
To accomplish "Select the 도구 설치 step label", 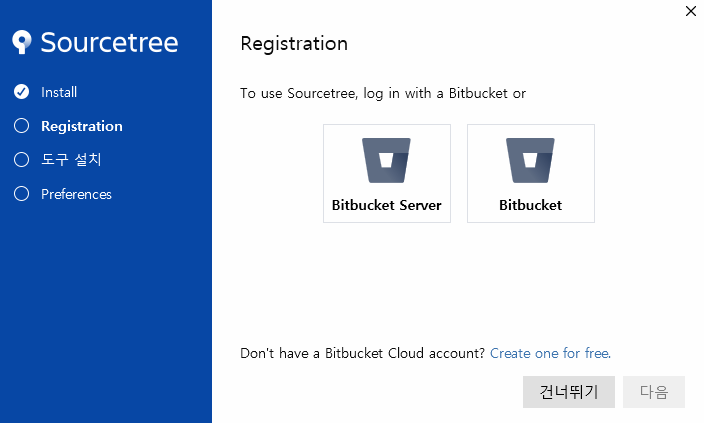I will pyautogui.click(x=71, y=159).
